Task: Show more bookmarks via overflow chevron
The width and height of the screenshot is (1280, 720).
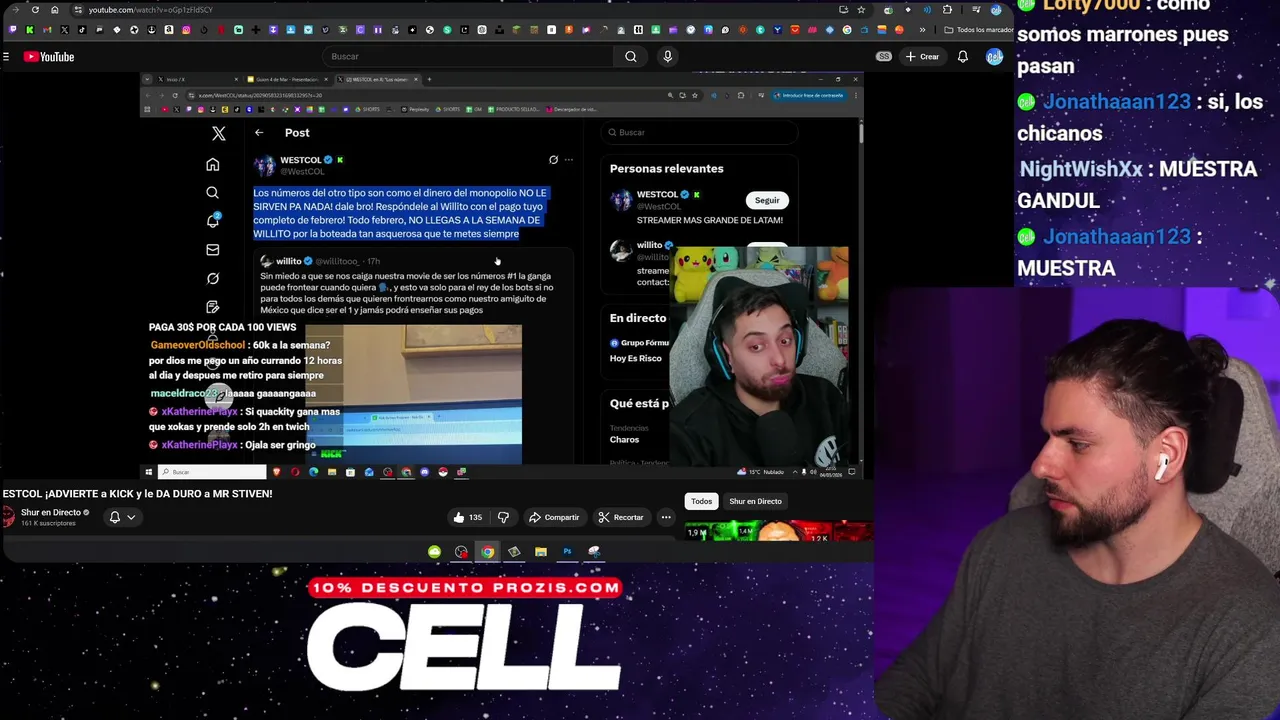Action: (922, 30)
